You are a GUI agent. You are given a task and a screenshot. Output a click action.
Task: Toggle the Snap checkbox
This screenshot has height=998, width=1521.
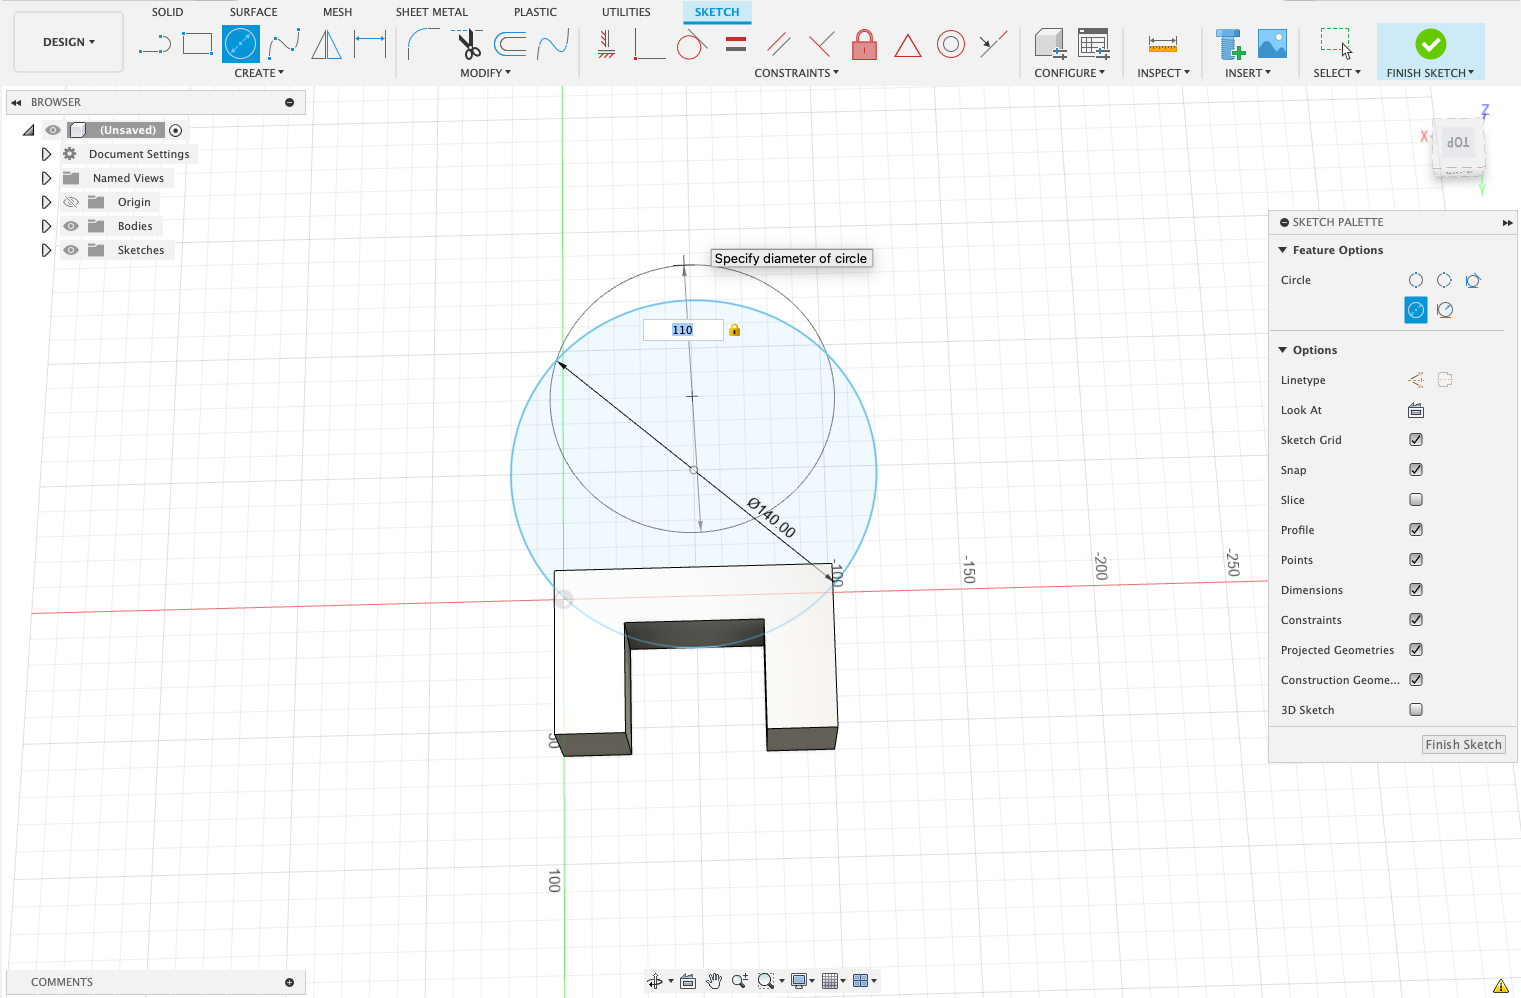click(1416, 470)
